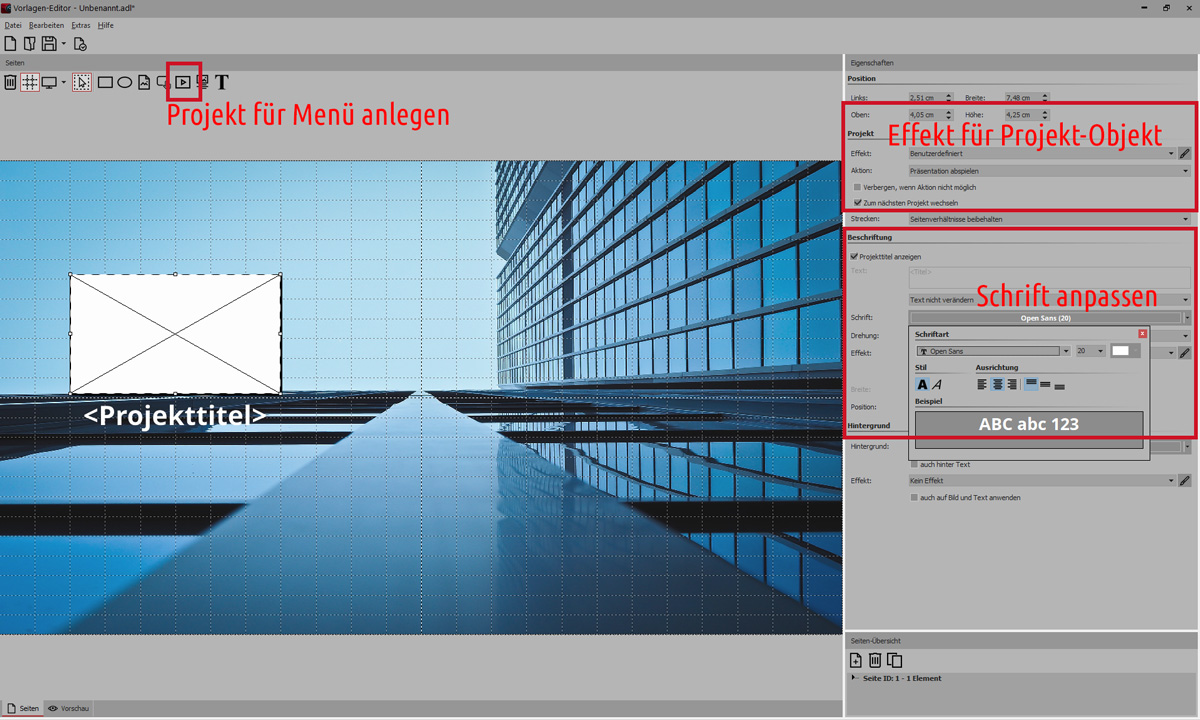Toggle the grid display icon
Image resolution: width=1200 pixels, height=720 pixels.
pos(30,82)
